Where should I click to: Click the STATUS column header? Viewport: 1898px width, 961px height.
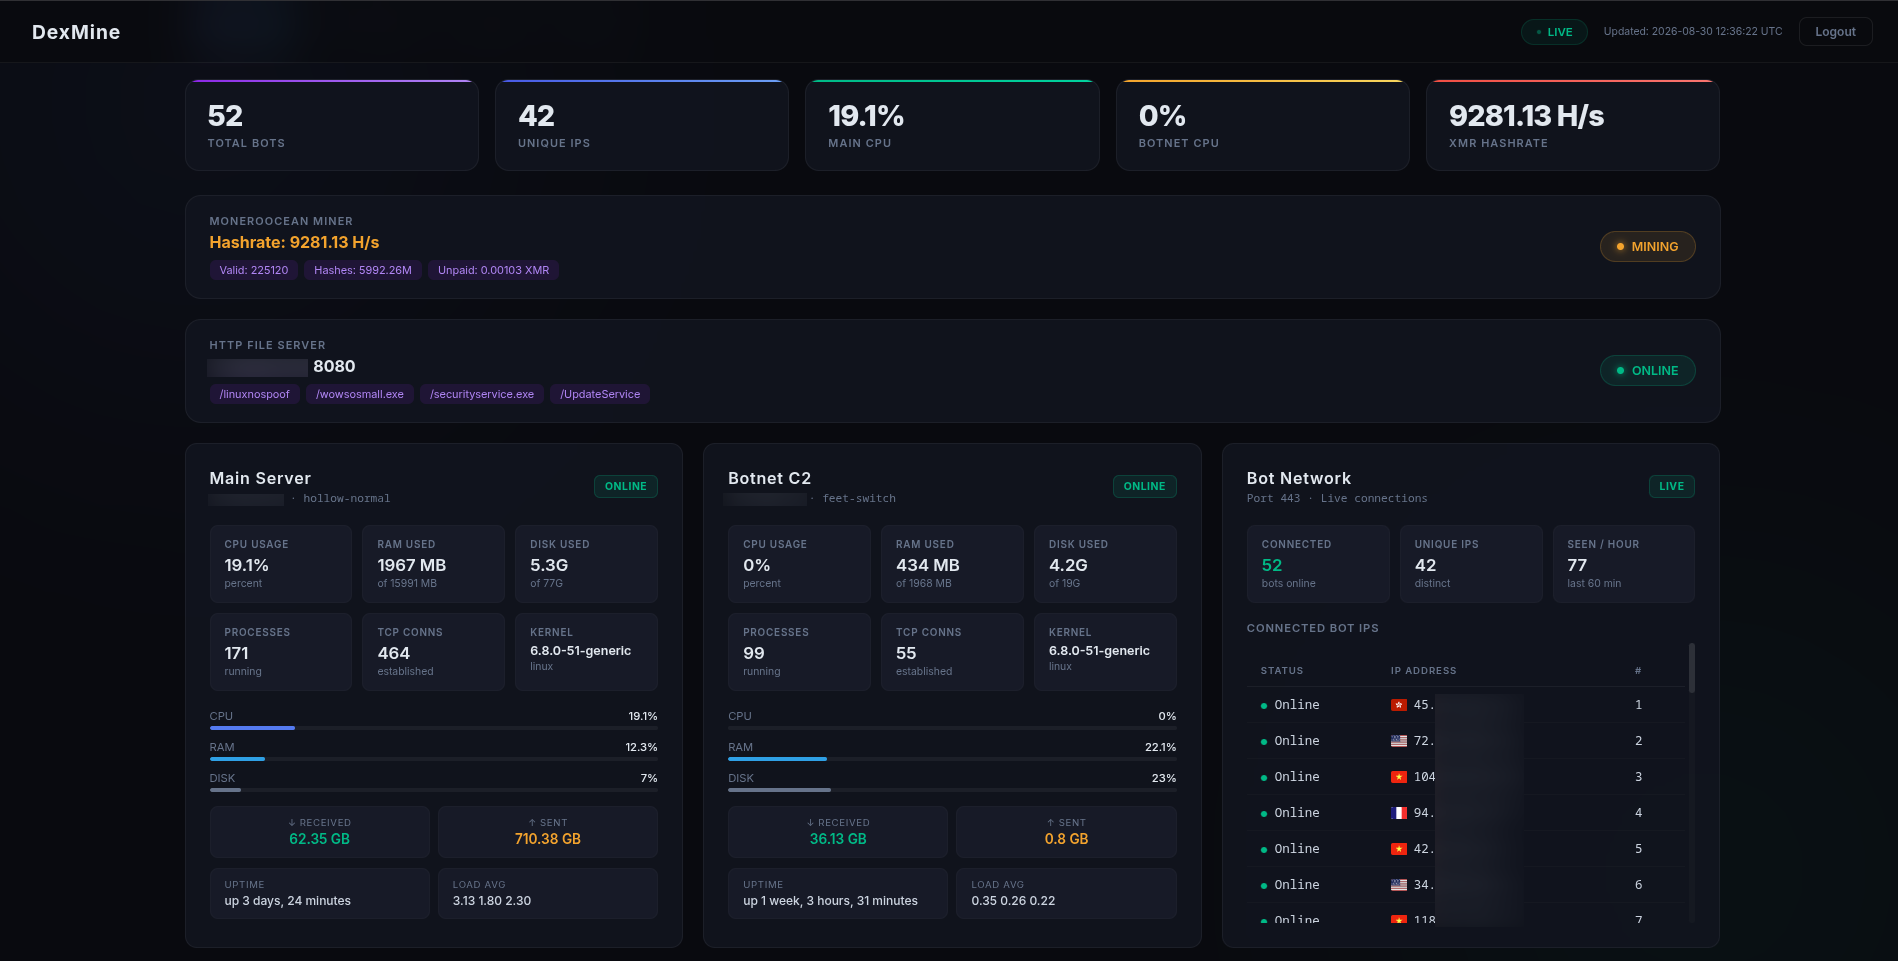1282,671
